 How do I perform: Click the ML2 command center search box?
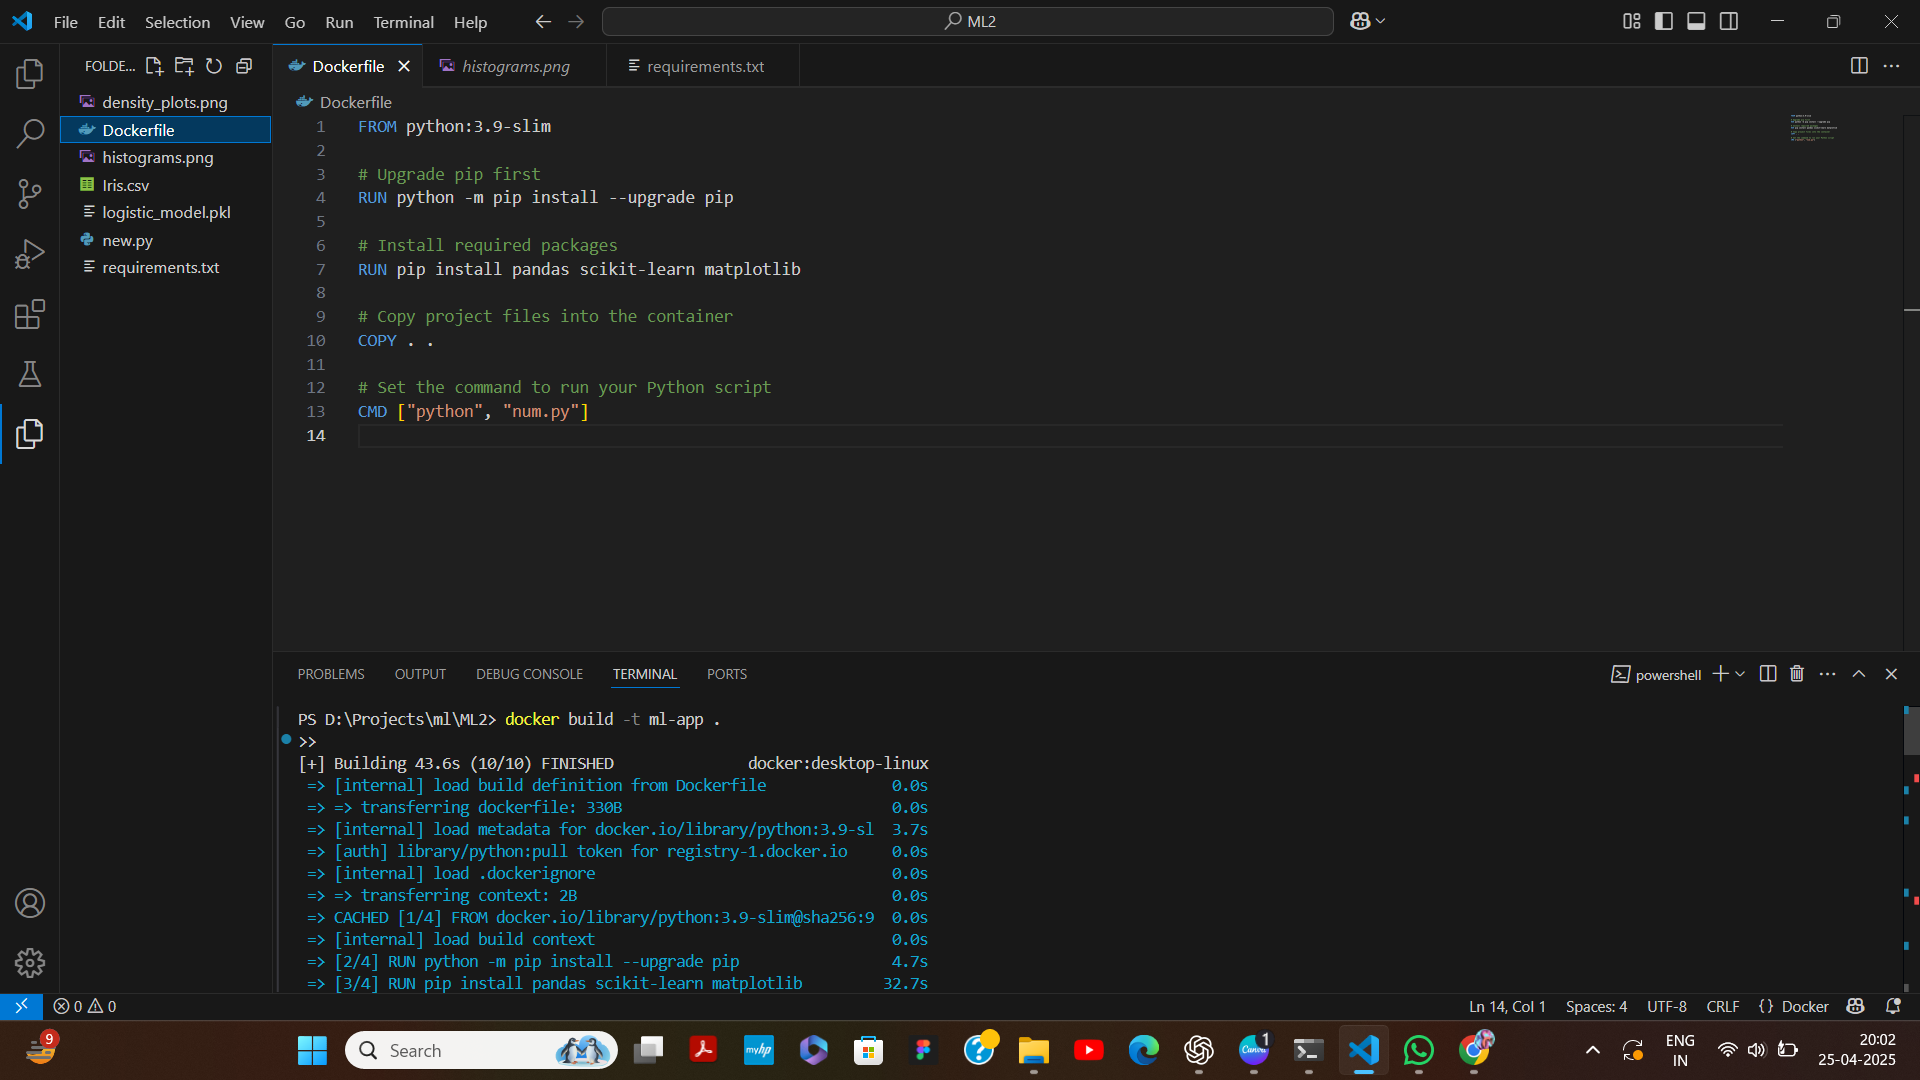[968, 21]
